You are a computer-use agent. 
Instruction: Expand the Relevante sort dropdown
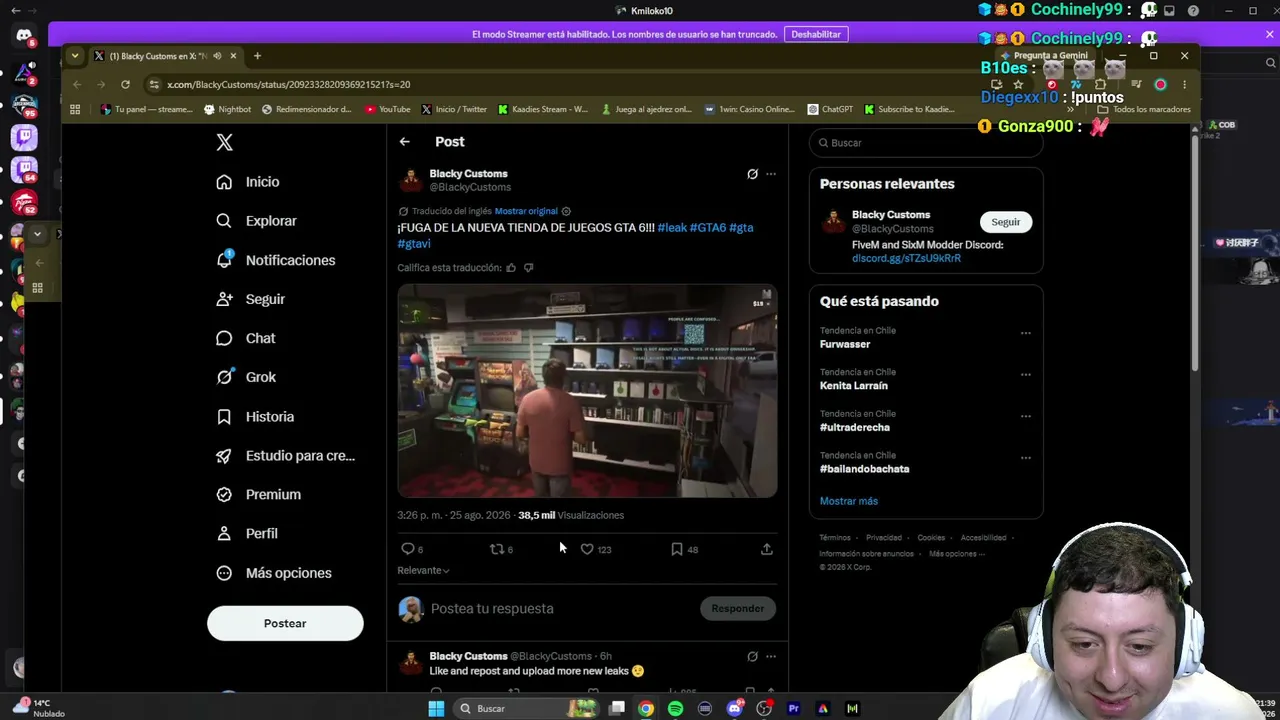[x=423, y=570]
